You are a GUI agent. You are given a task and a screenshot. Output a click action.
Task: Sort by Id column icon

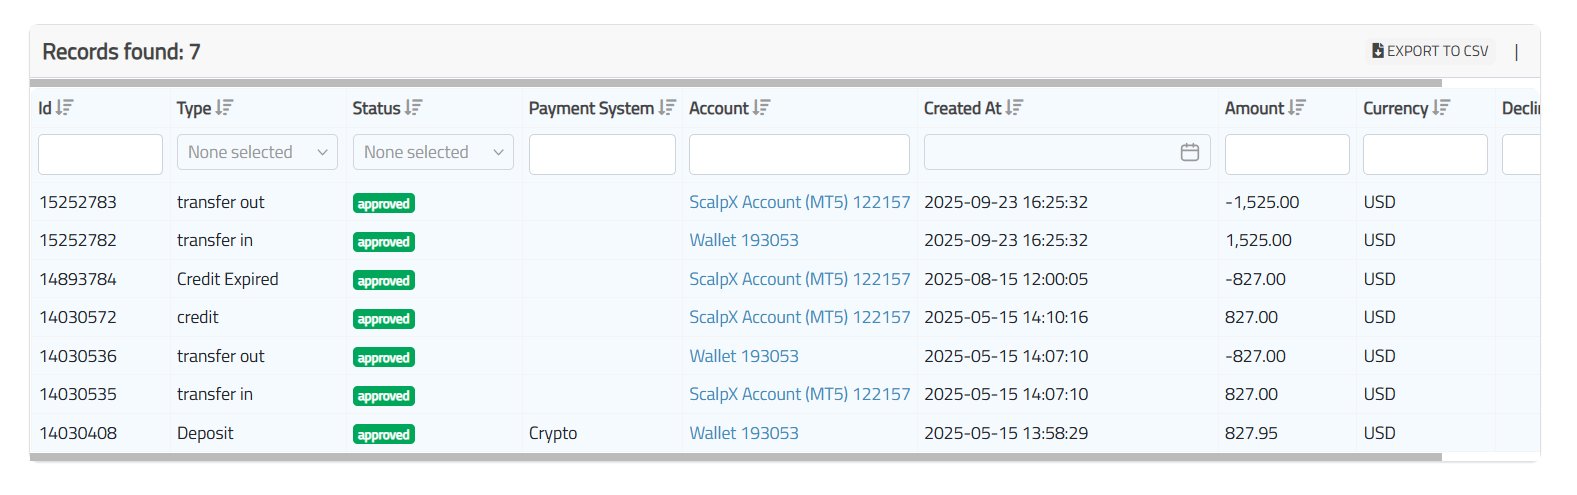(65, 108)
